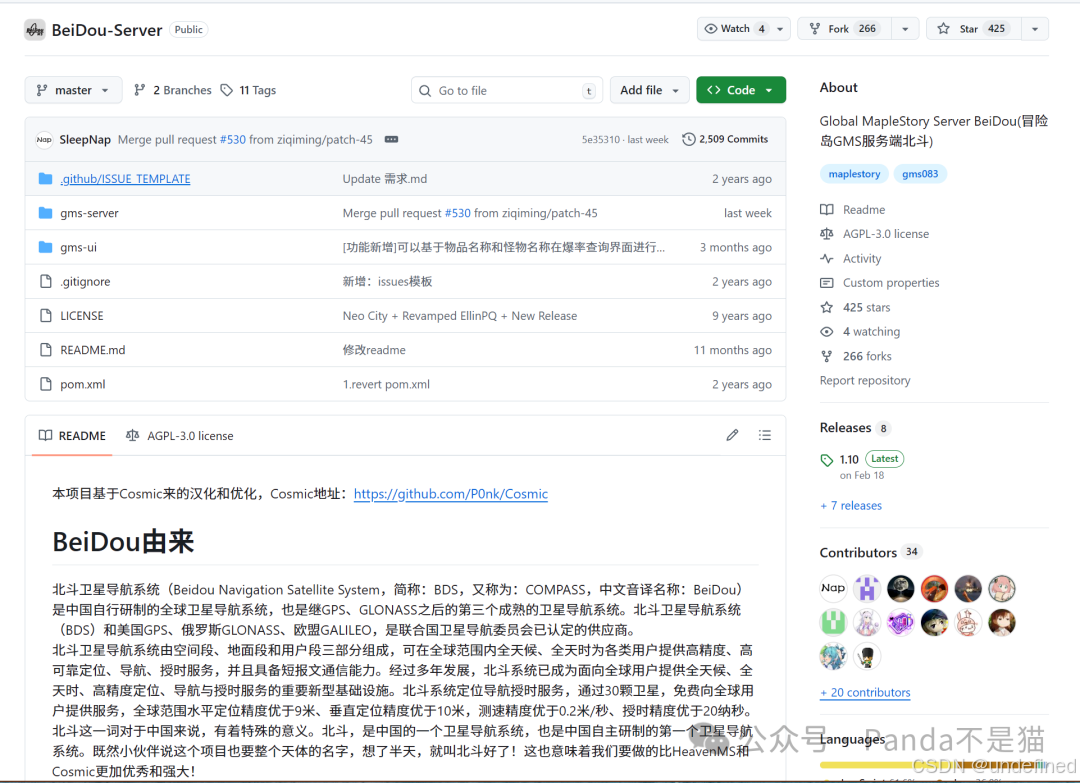This screenshot has width=1080, height=783.
Task: Open the Add file dropdown
Action: tap(649, 90)
